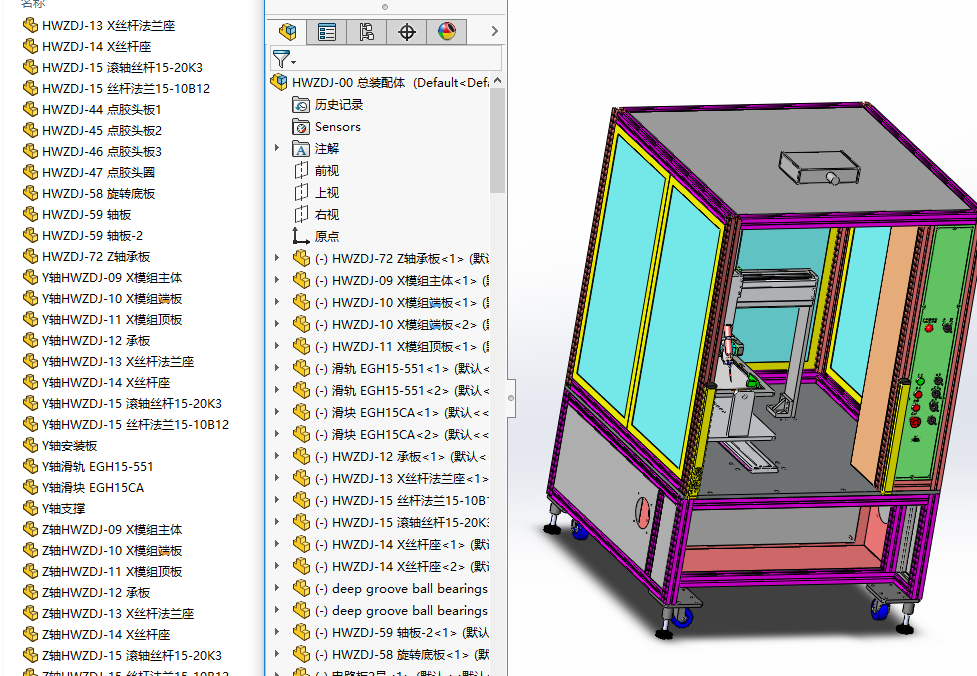Open the ConfigurationManager tab icon
Viewport: 977px width, 676px height.
pos(366,32)
